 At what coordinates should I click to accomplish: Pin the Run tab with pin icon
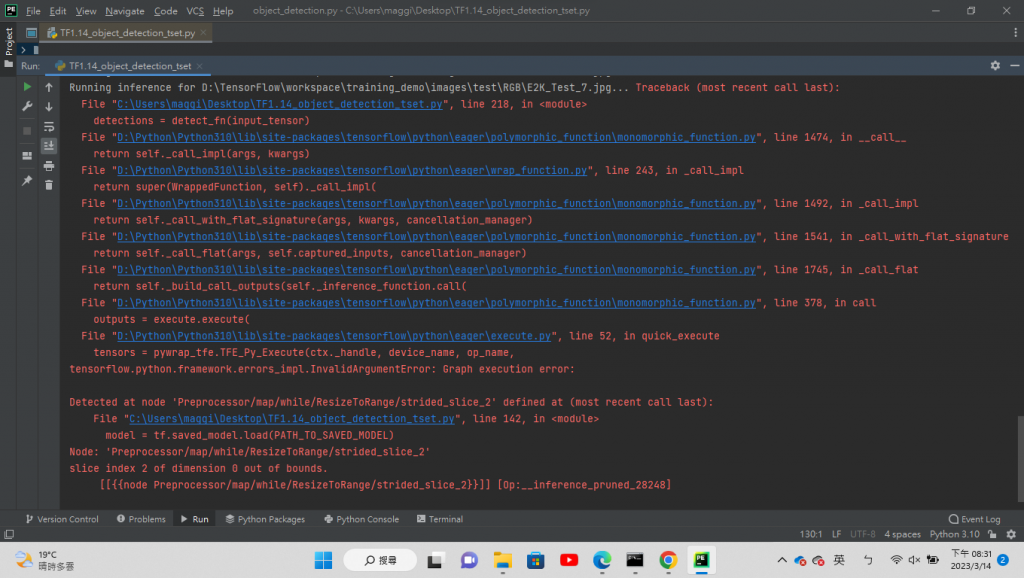click(27, 180)
